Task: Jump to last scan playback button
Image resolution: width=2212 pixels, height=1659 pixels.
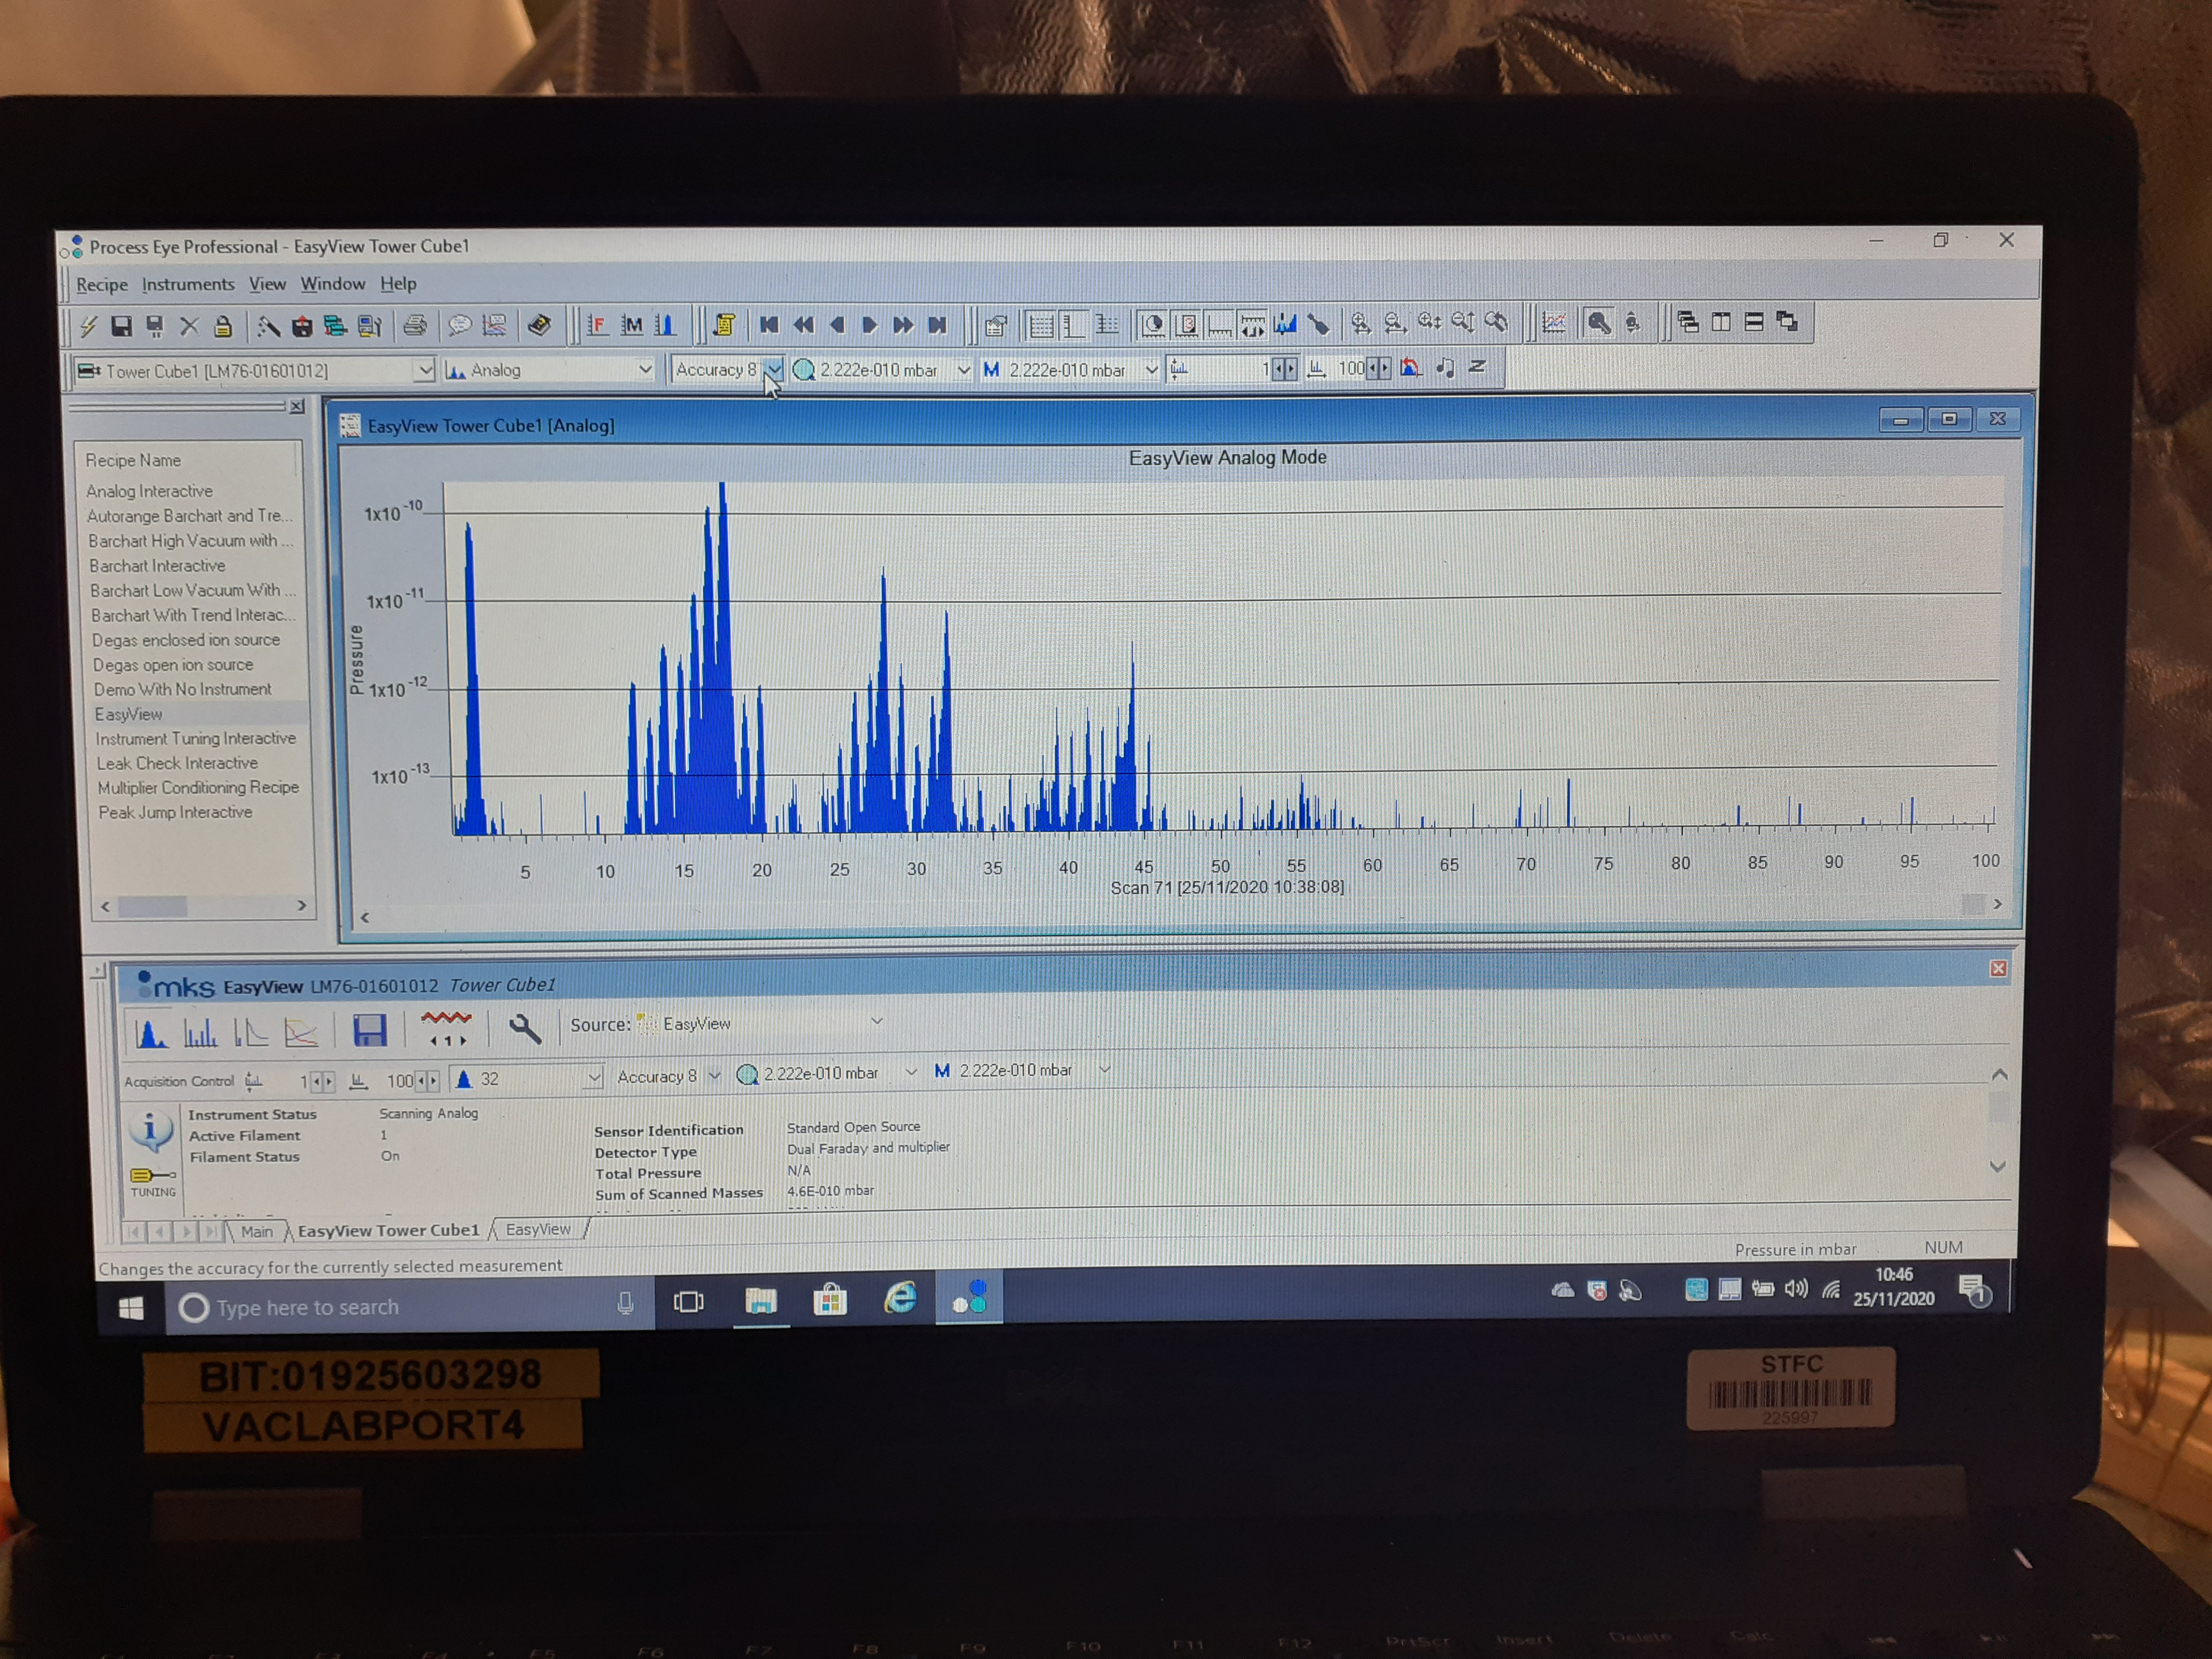Action: click(937, 325)
